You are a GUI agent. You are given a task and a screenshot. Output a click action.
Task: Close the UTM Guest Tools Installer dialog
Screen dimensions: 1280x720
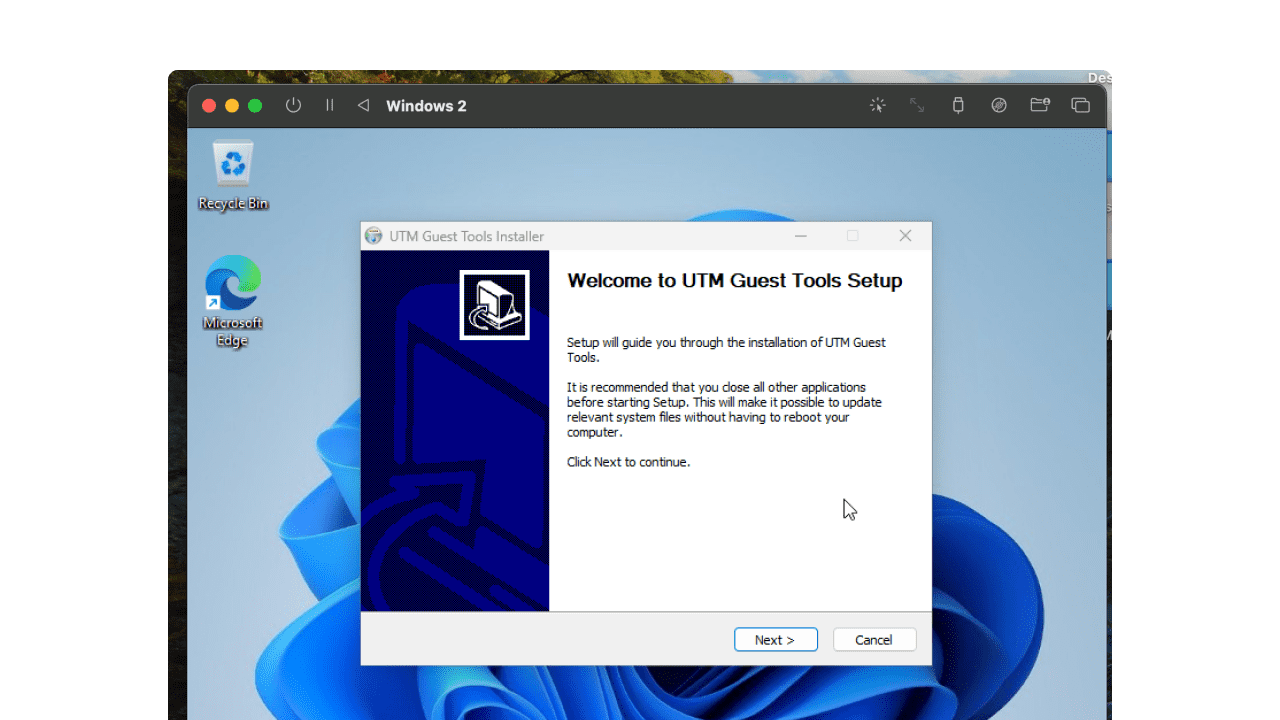(905, 236)
